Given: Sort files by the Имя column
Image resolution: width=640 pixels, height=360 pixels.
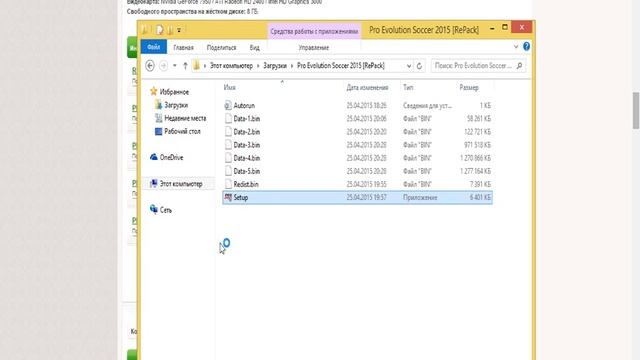Looking at the screenshot, I should (x=229, y=87).
